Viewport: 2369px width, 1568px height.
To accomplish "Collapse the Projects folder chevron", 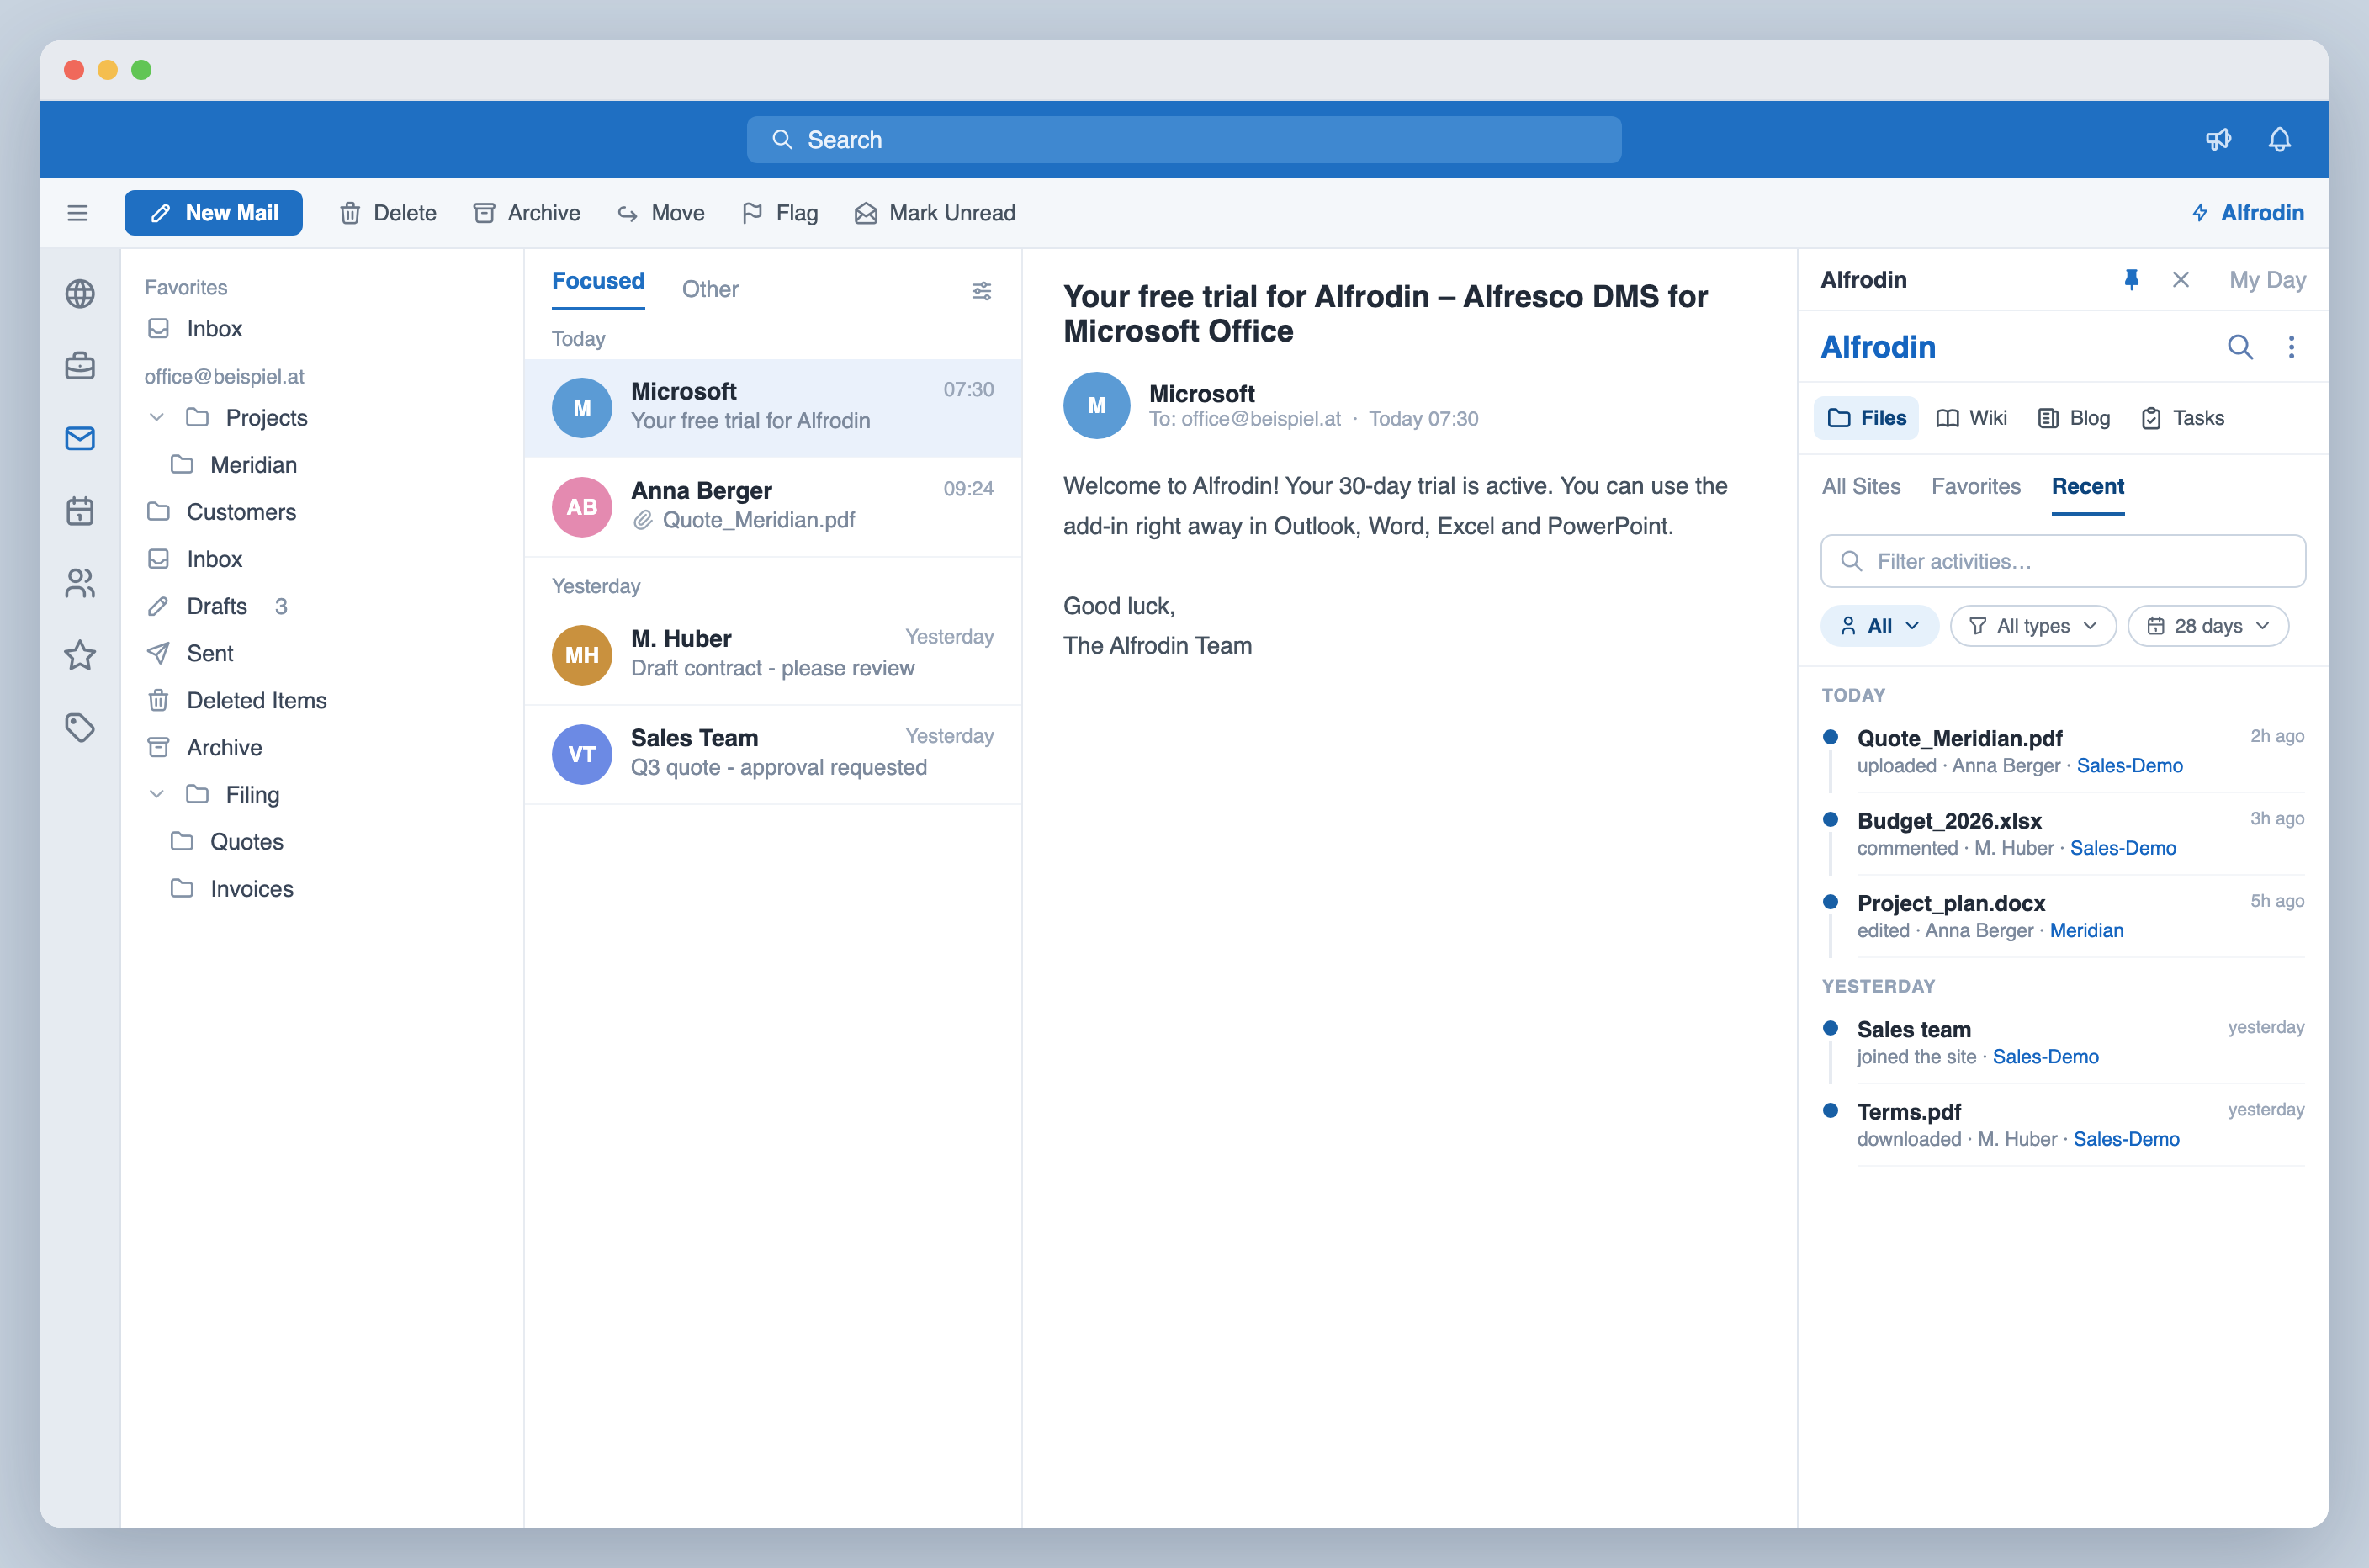I will [156, 417].
